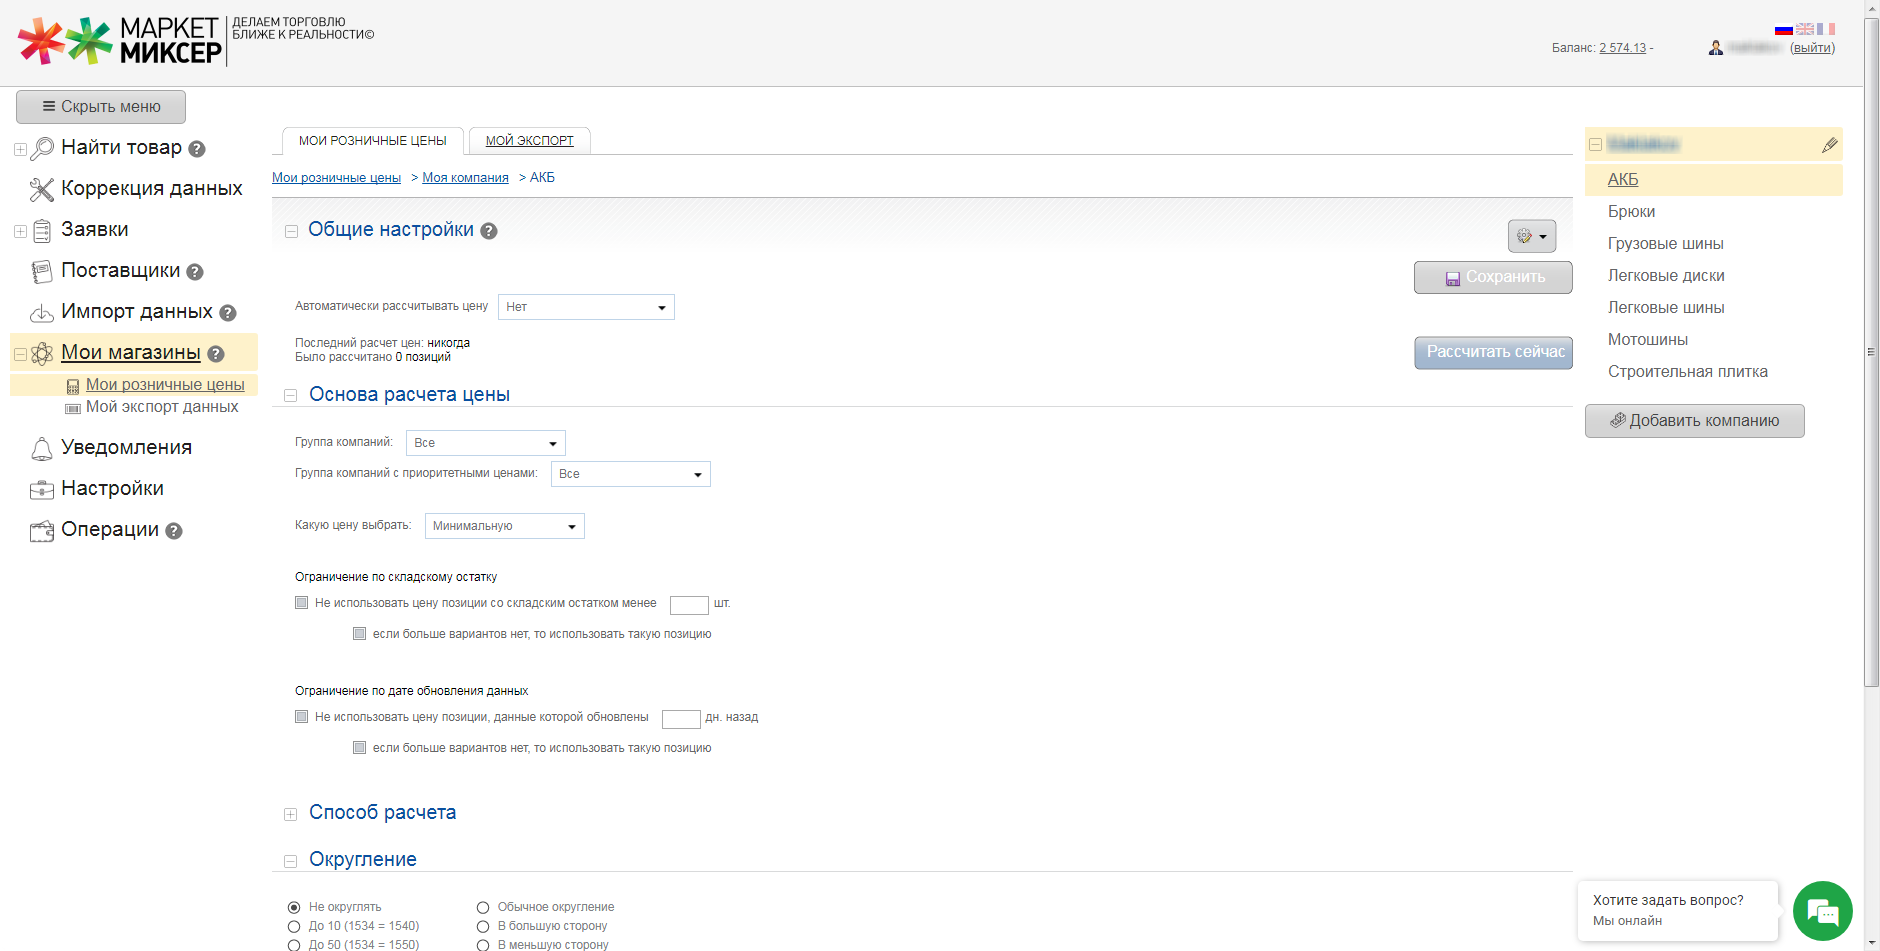Switch language with the Russian flag
The image size is (1880, 951).
tap(1784, 29)
